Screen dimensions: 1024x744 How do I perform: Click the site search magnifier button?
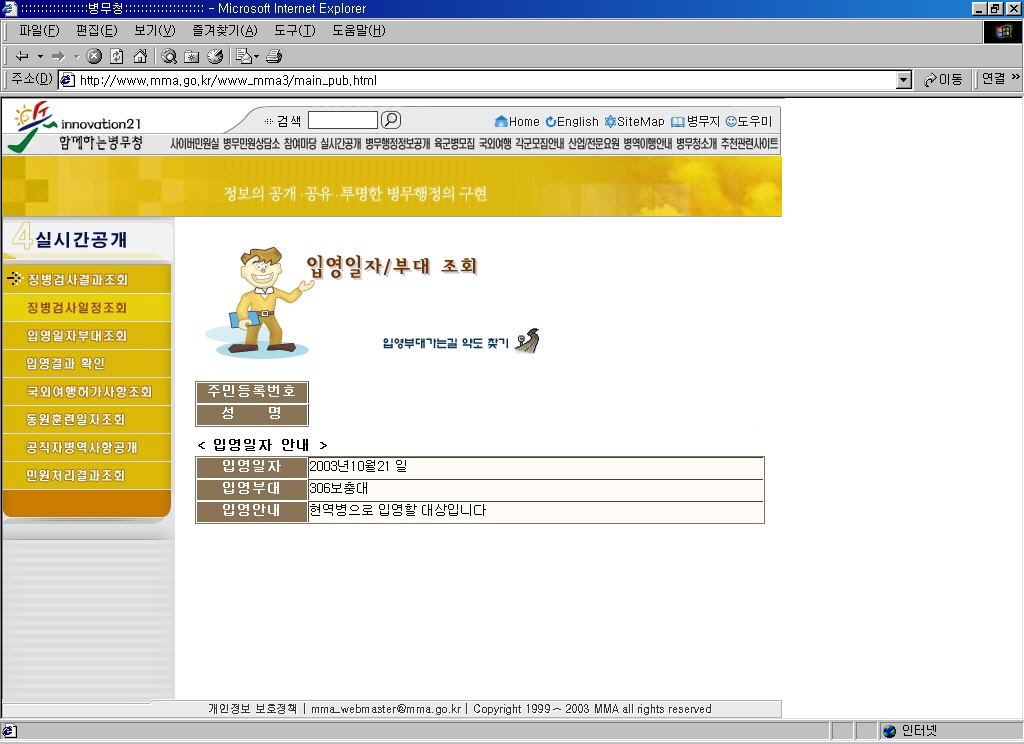(391, 120)
